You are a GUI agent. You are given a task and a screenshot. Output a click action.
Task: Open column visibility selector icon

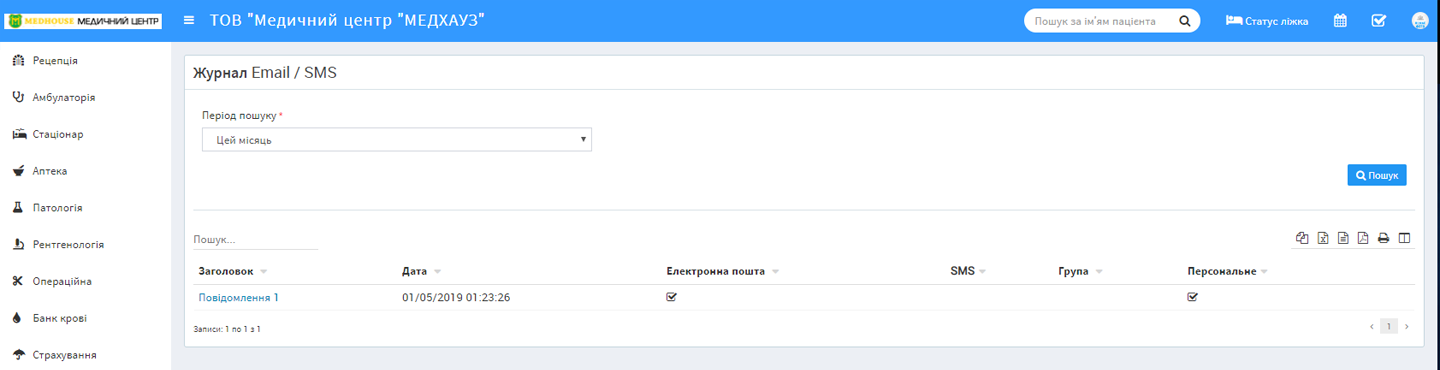pyautogui.click(x=1404, y=238)
